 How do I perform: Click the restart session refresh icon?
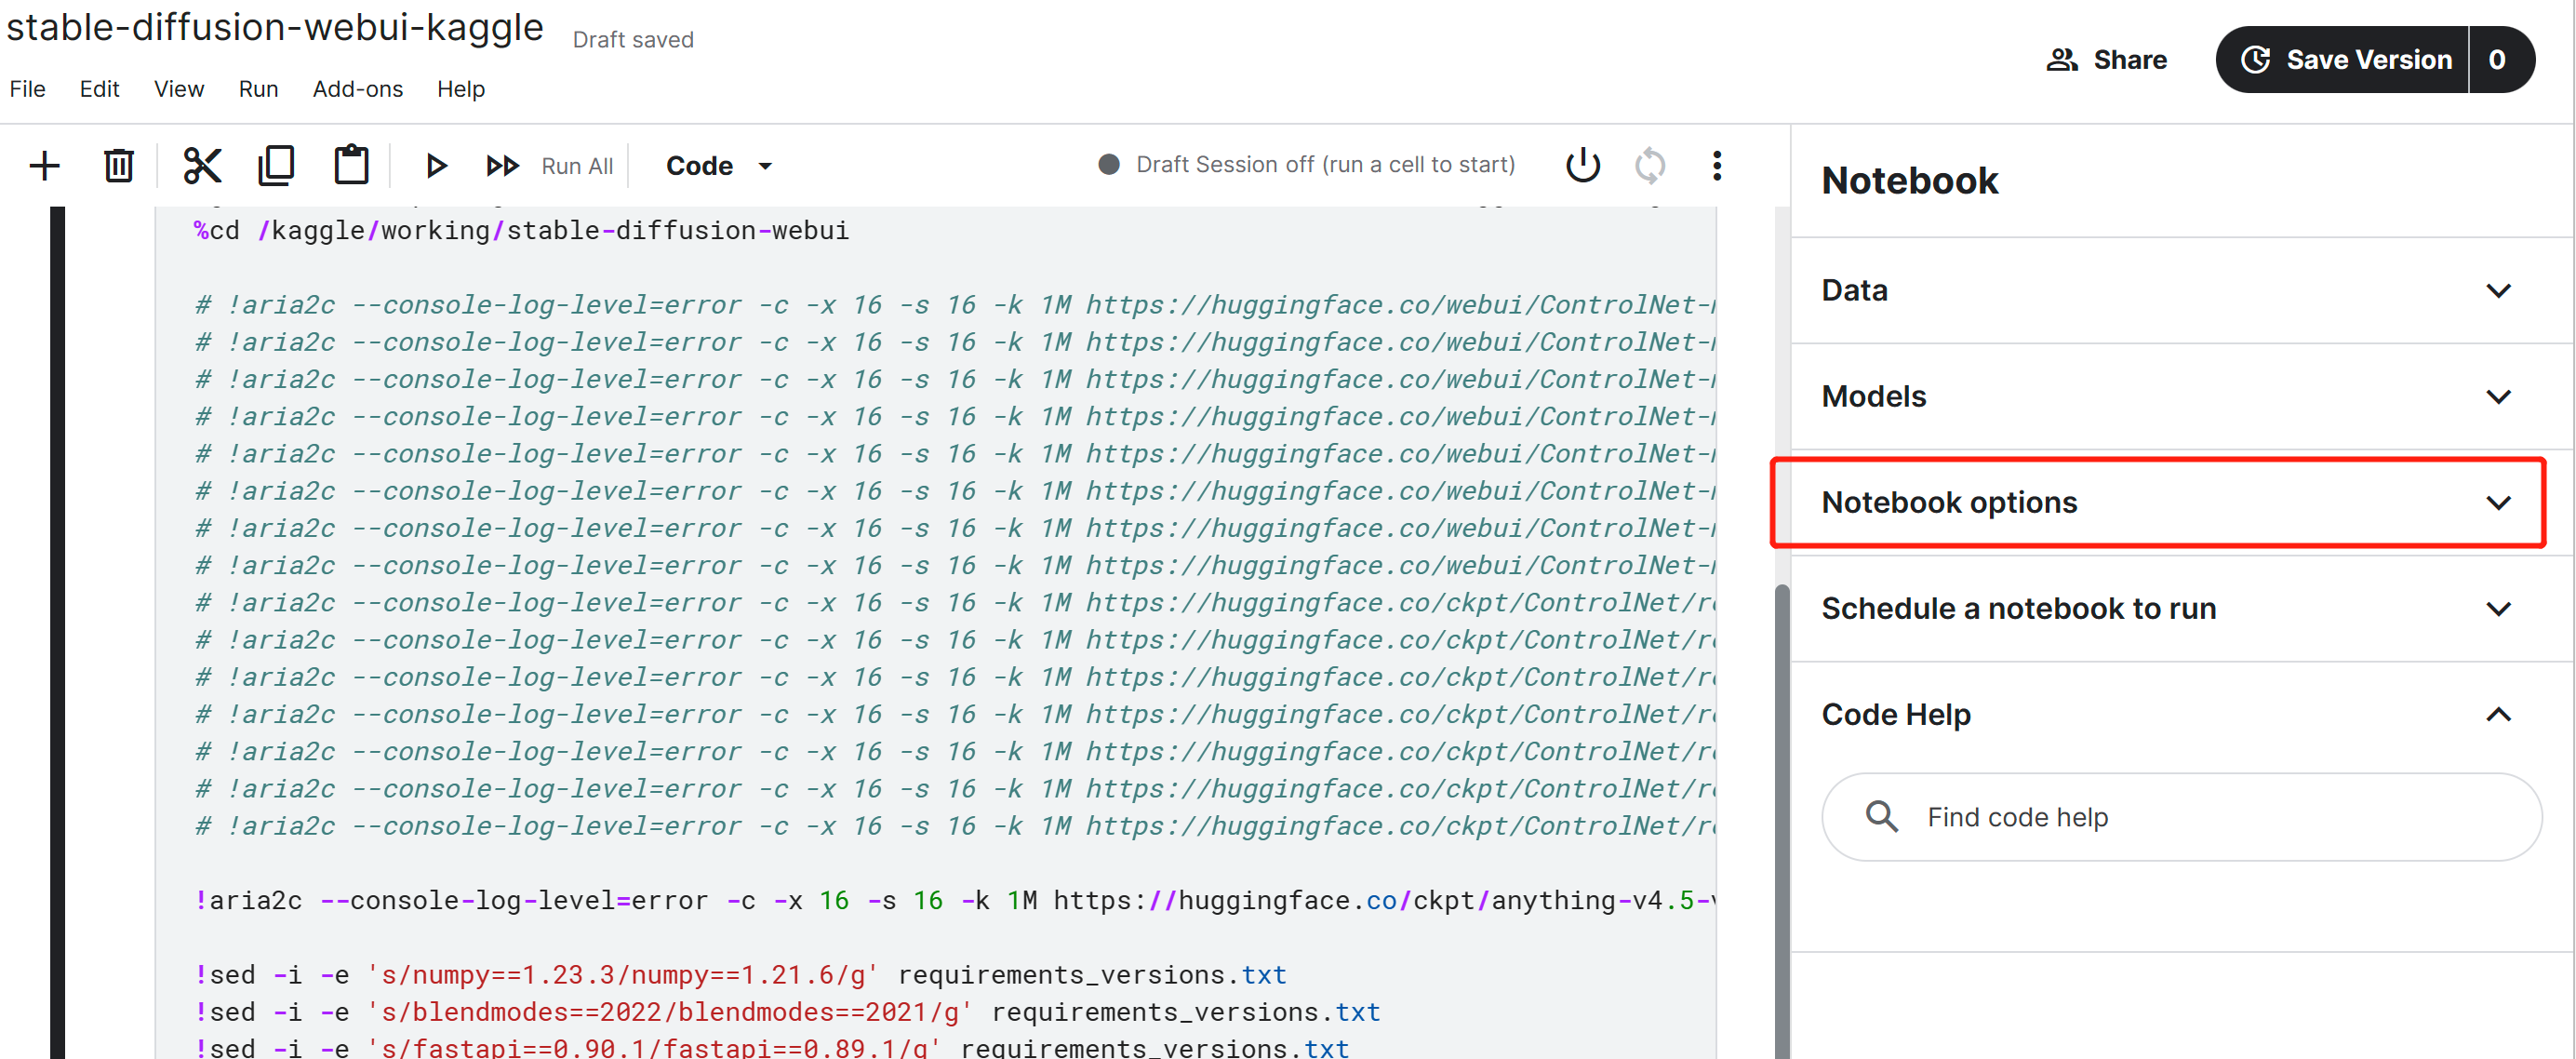(x=1650, y=165)
